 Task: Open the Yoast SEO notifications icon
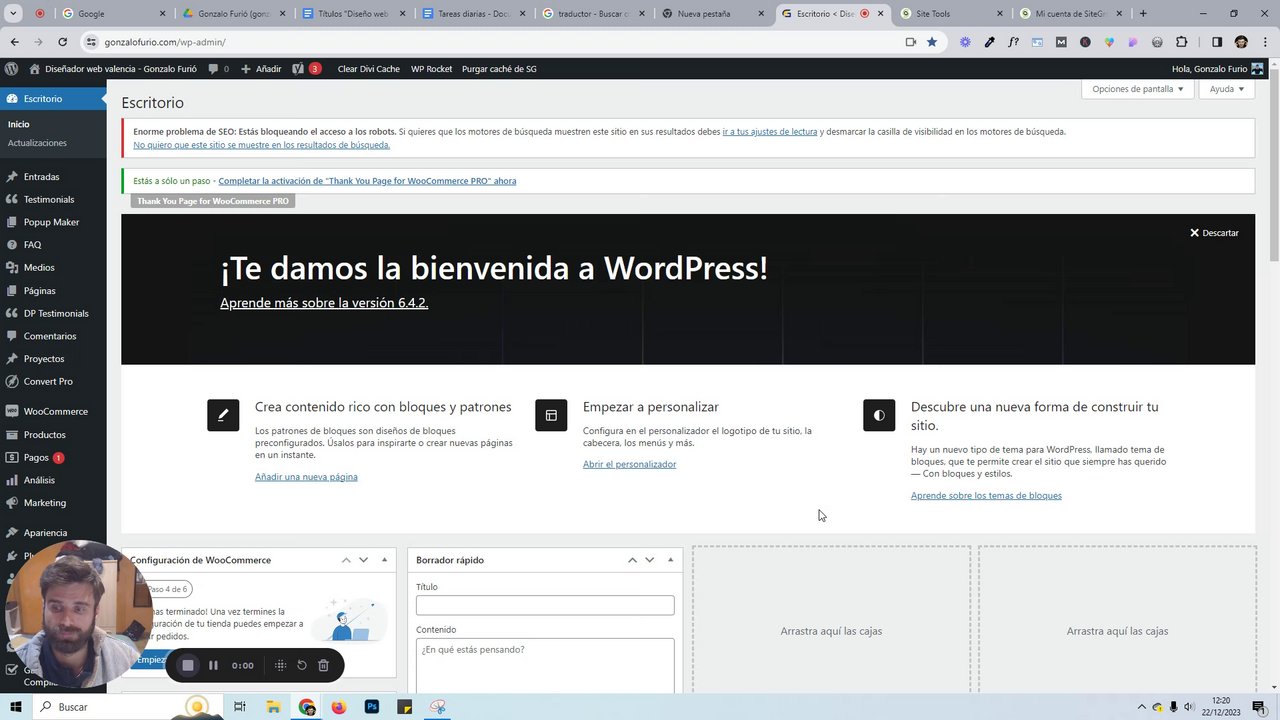tap(306, 69)
